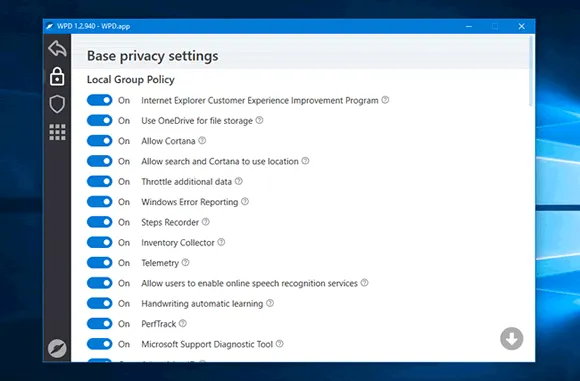Viewport: 580px width, 381px height.
Task: Switch off Microsoft Support Diagnostic Tool
Action: pos(100,344)
